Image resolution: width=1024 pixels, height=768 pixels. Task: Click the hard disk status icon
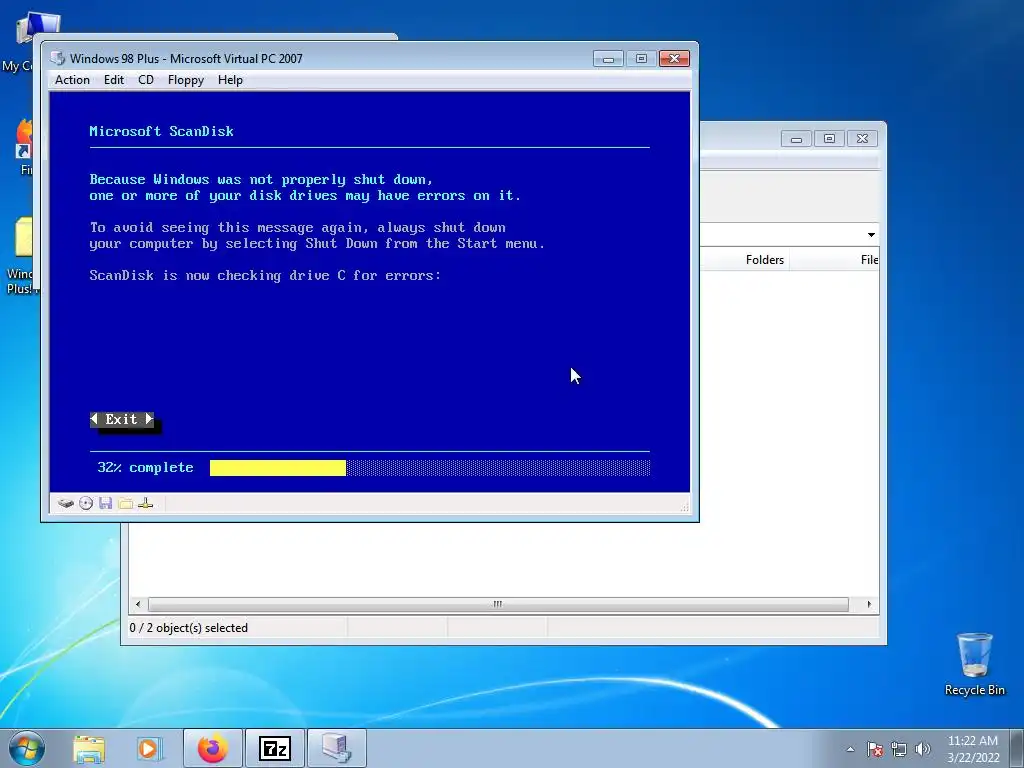[x=65, y=503]
